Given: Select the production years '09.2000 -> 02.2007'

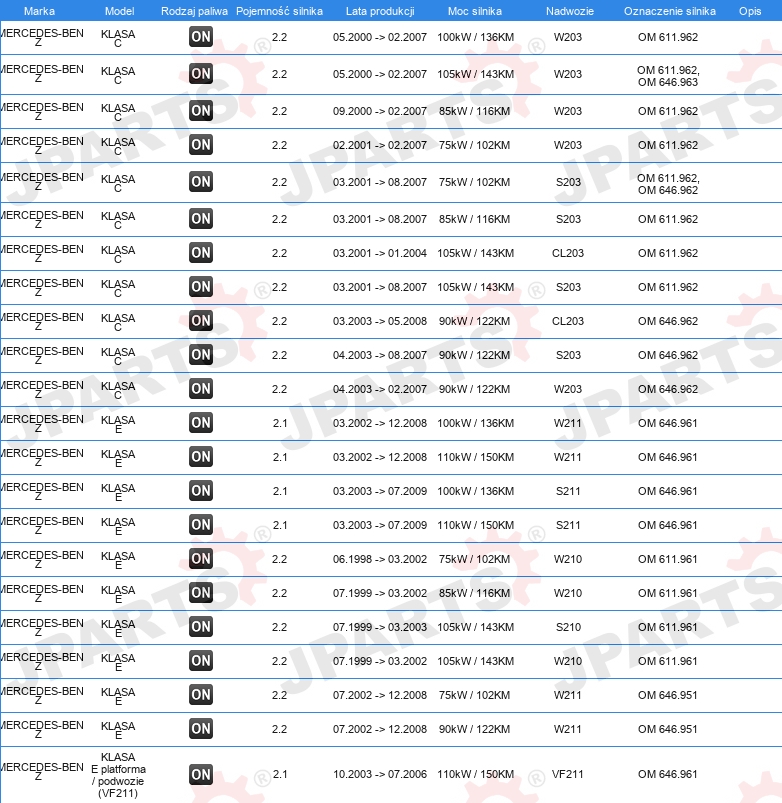Looking at the screenshot, I should click(379, 111).
